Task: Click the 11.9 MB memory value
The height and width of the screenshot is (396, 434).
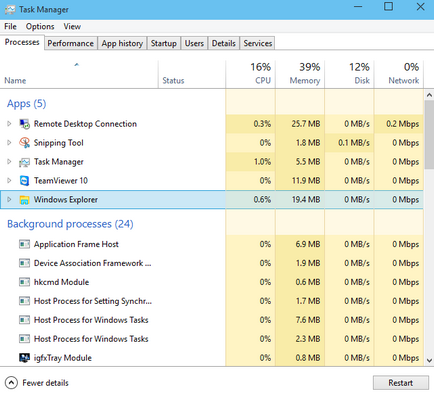Action: coord(306,181)
